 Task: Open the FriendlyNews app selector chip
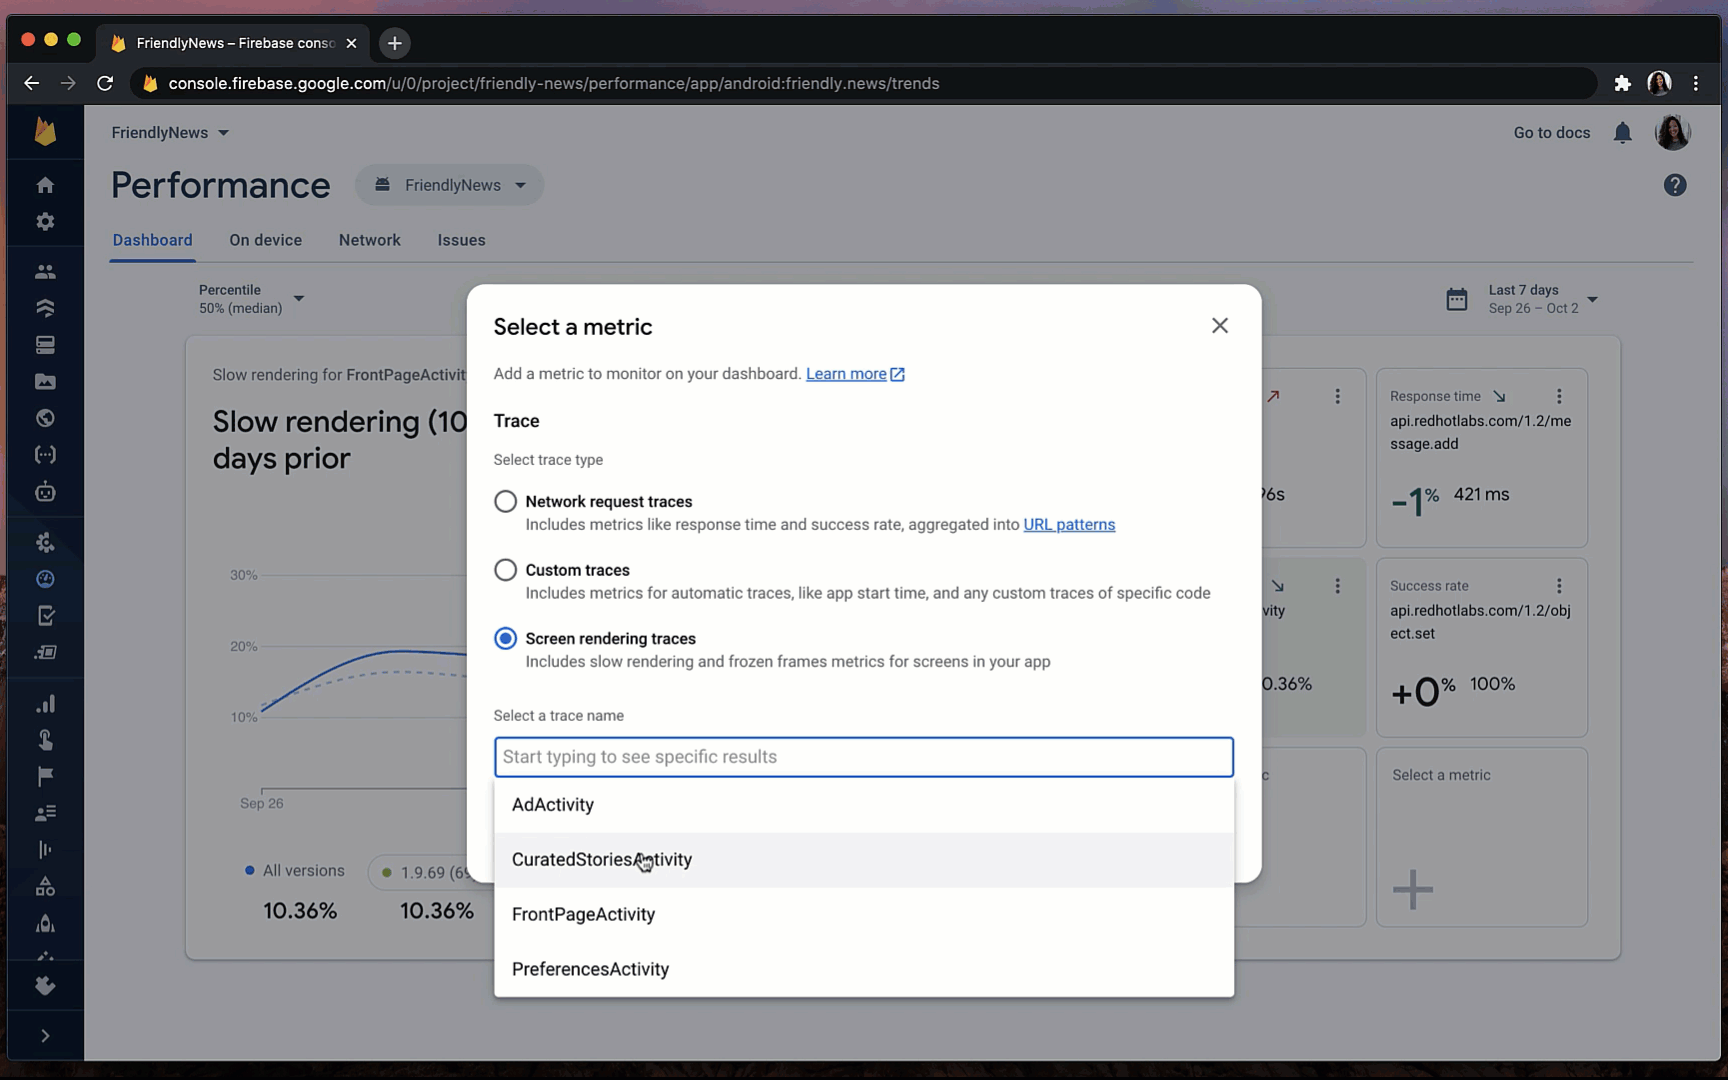pyautogui.click(x=449, y=185)
